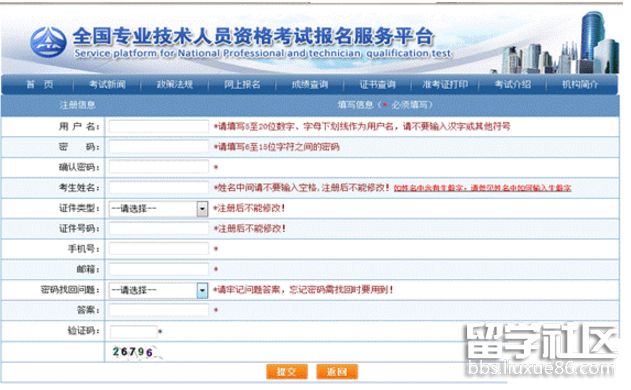Open the 准考证打印 navigation item
631x390 pixels.
445,85
